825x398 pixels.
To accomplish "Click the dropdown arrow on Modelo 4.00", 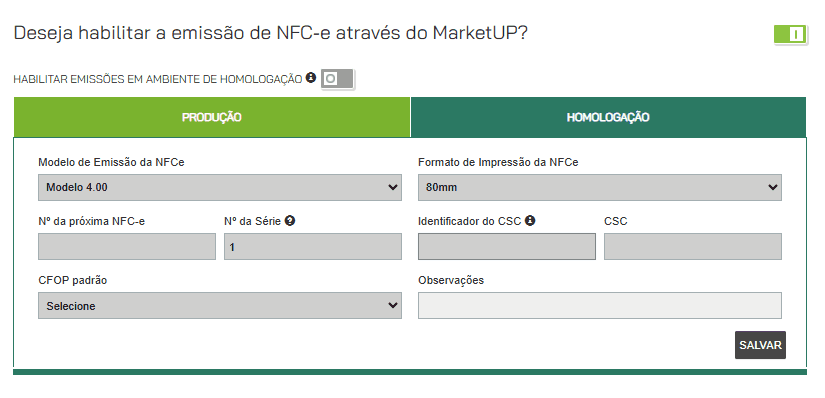I will (393, 187).
